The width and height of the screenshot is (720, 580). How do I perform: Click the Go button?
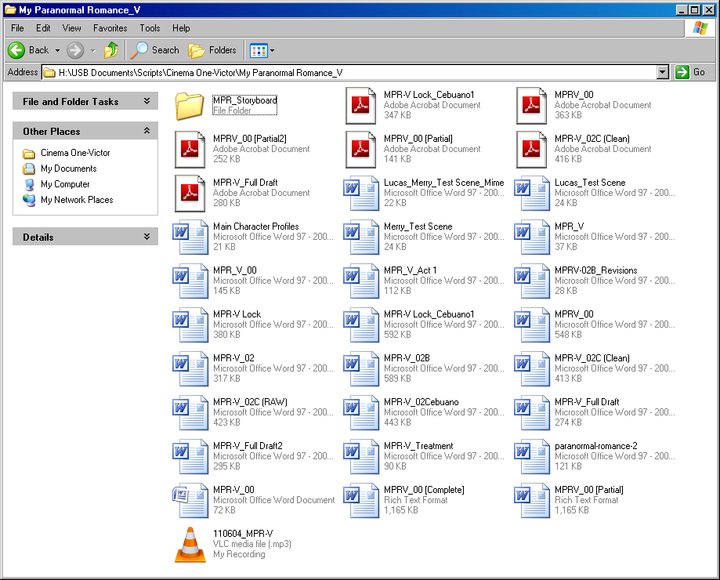(690, 72)
